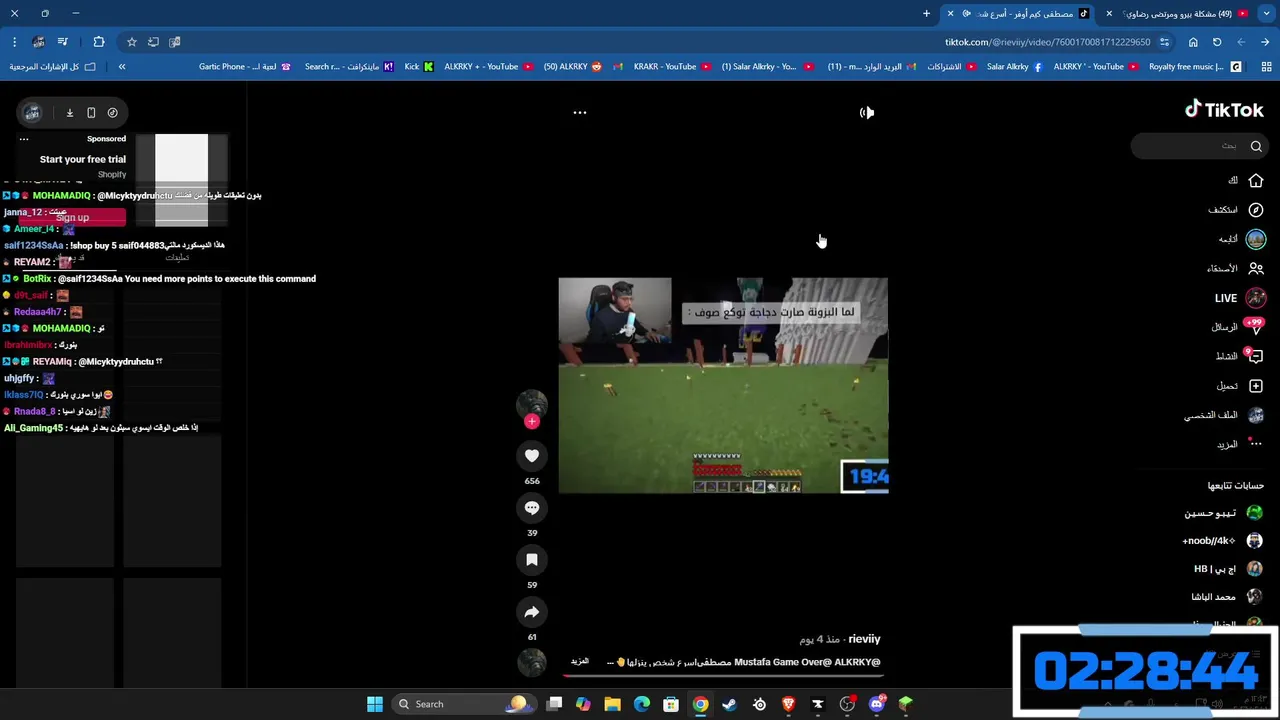
Task: Go to the TikTok home feed icon
Action: tap(1256, 181)
